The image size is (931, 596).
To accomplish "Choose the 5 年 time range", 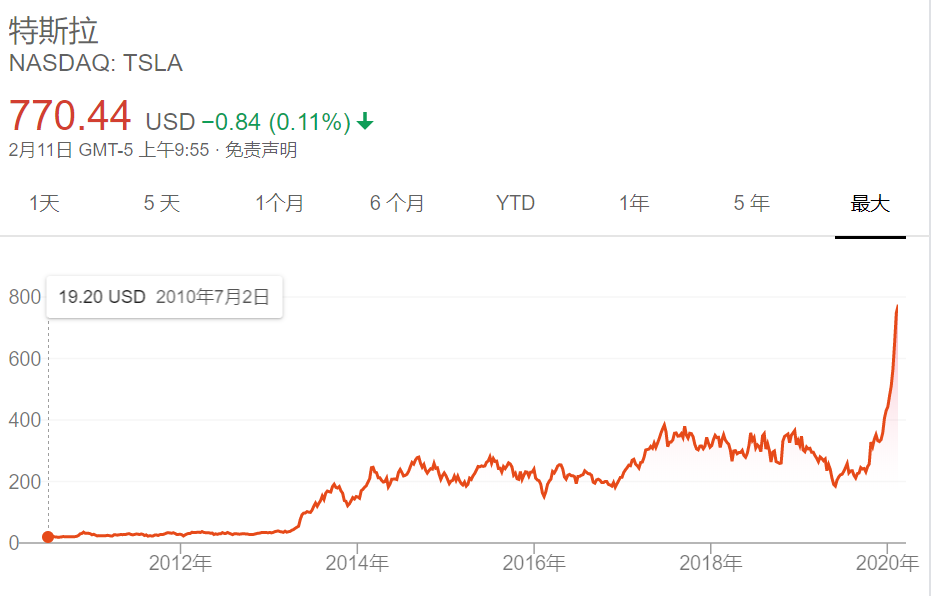I will coord(752,204).
